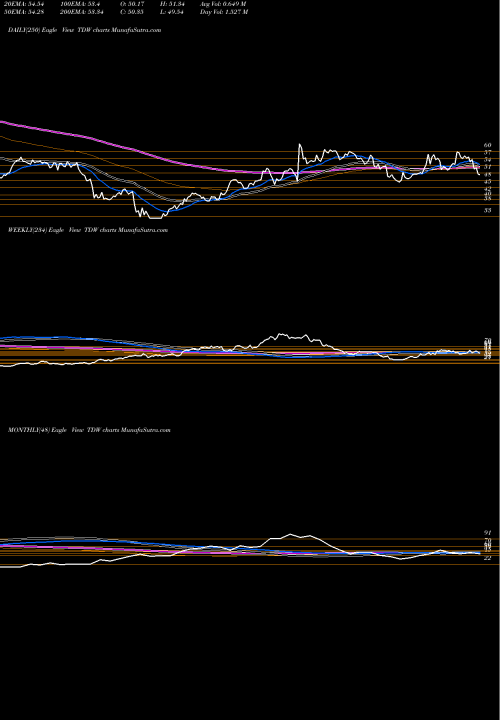Select the 50EMA value in the header
The image size is (500, 720).
(x=22, y=12)
